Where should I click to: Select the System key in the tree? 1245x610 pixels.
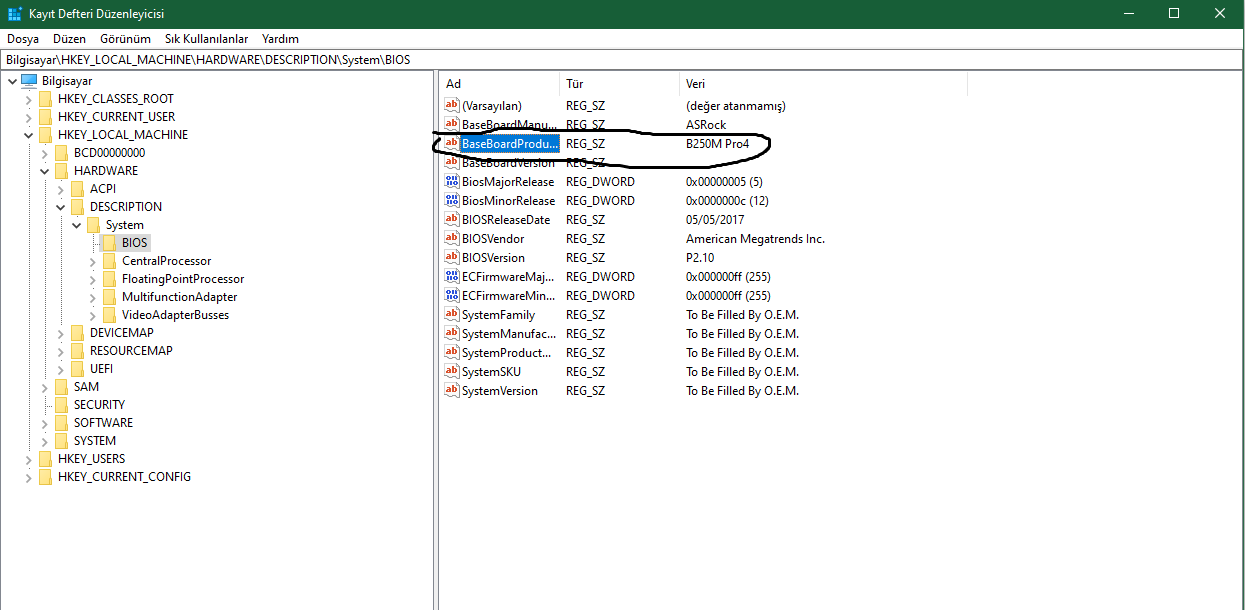click(125, 225)
